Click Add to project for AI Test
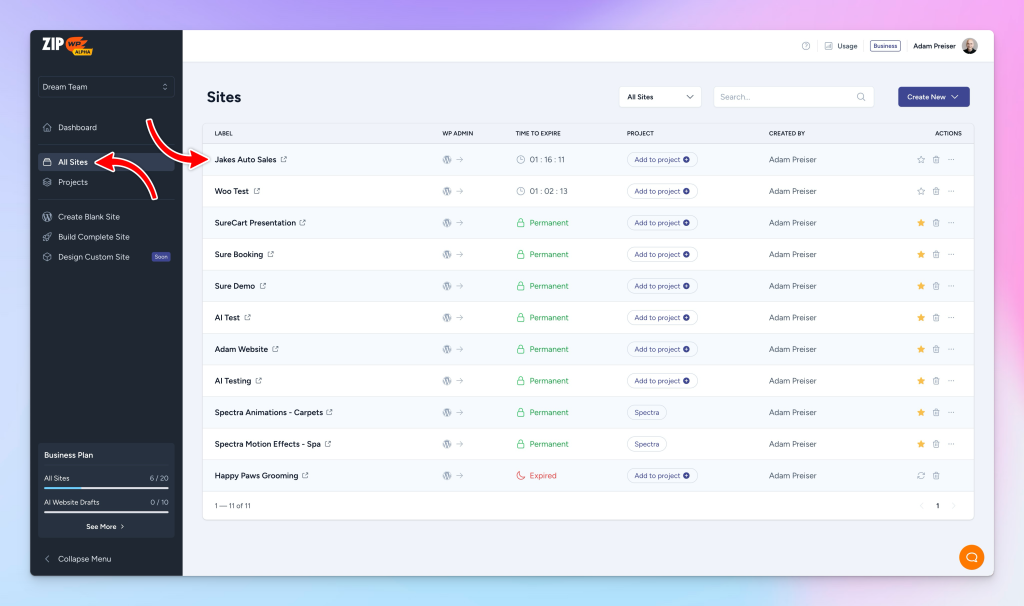 (662, 318)
